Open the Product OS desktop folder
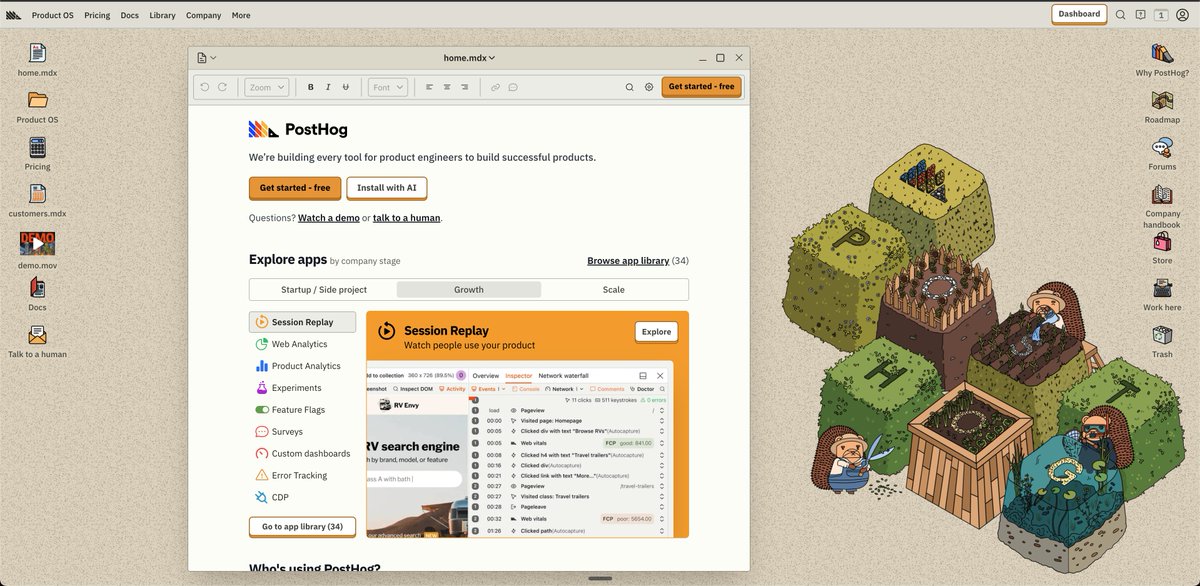This screenshot has height=586, width=1200. point(38,100)
